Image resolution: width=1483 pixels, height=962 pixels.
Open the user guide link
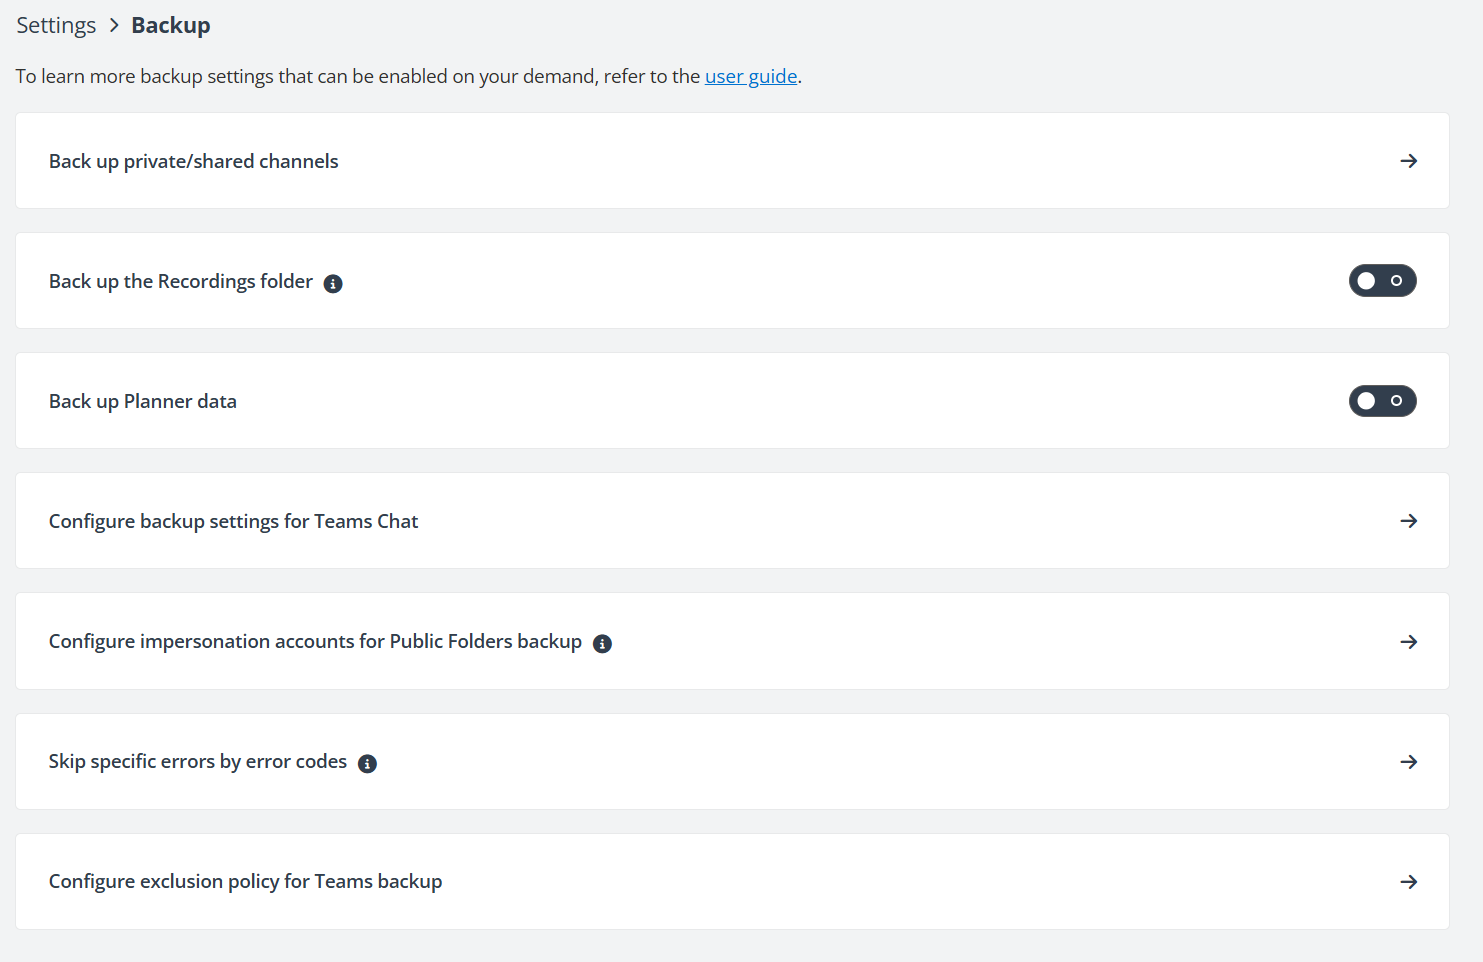coord(751,76)
